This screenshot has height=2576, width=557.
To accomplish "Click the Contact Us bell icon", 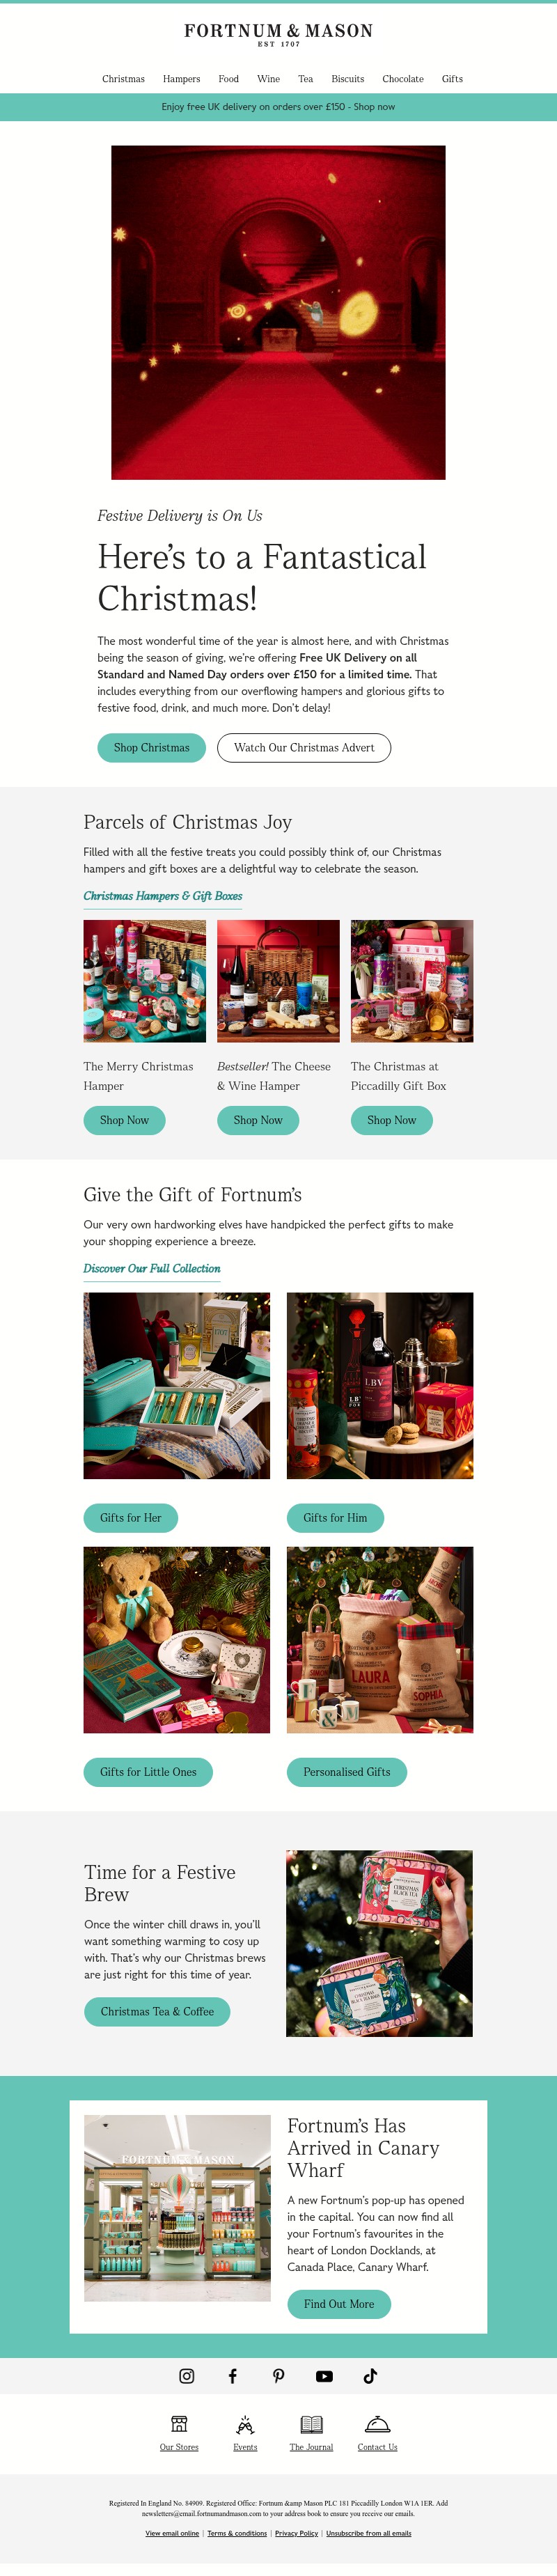I will (x=377, y=2423).
